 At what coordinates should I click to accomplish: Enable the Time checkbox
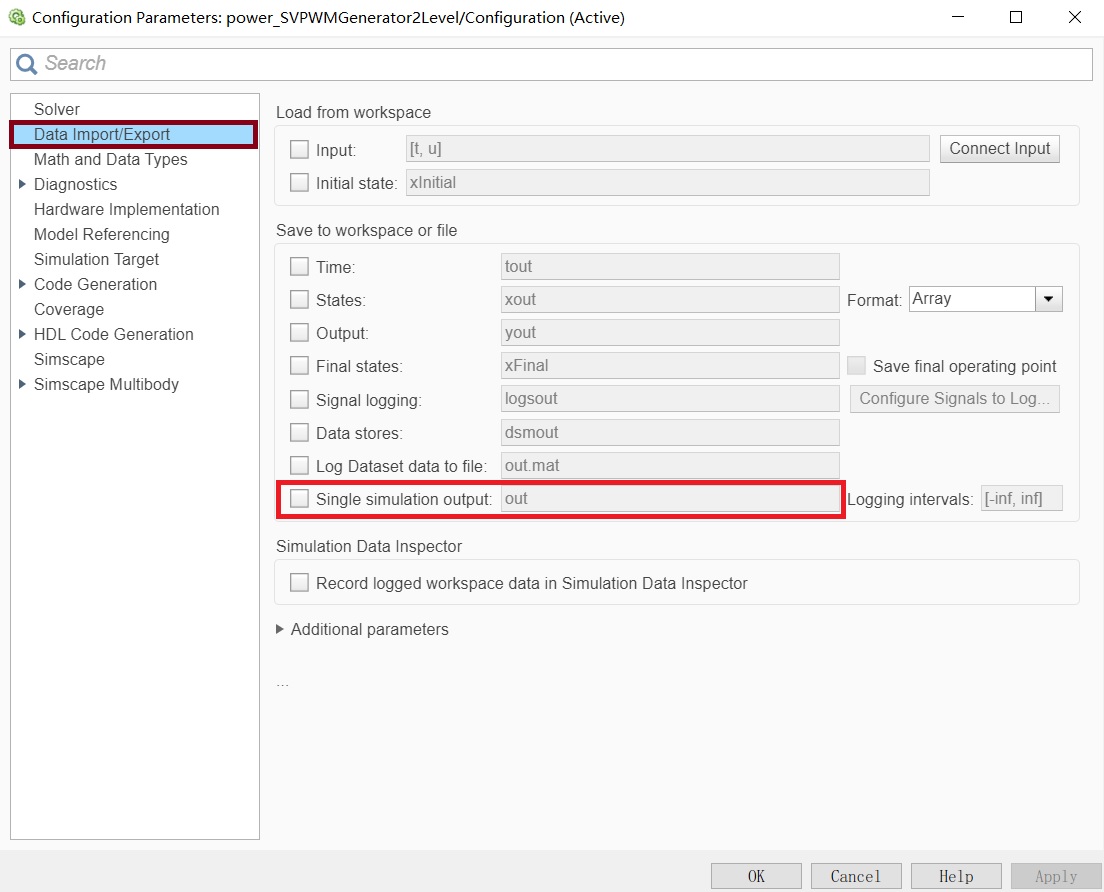coord(299,266)
